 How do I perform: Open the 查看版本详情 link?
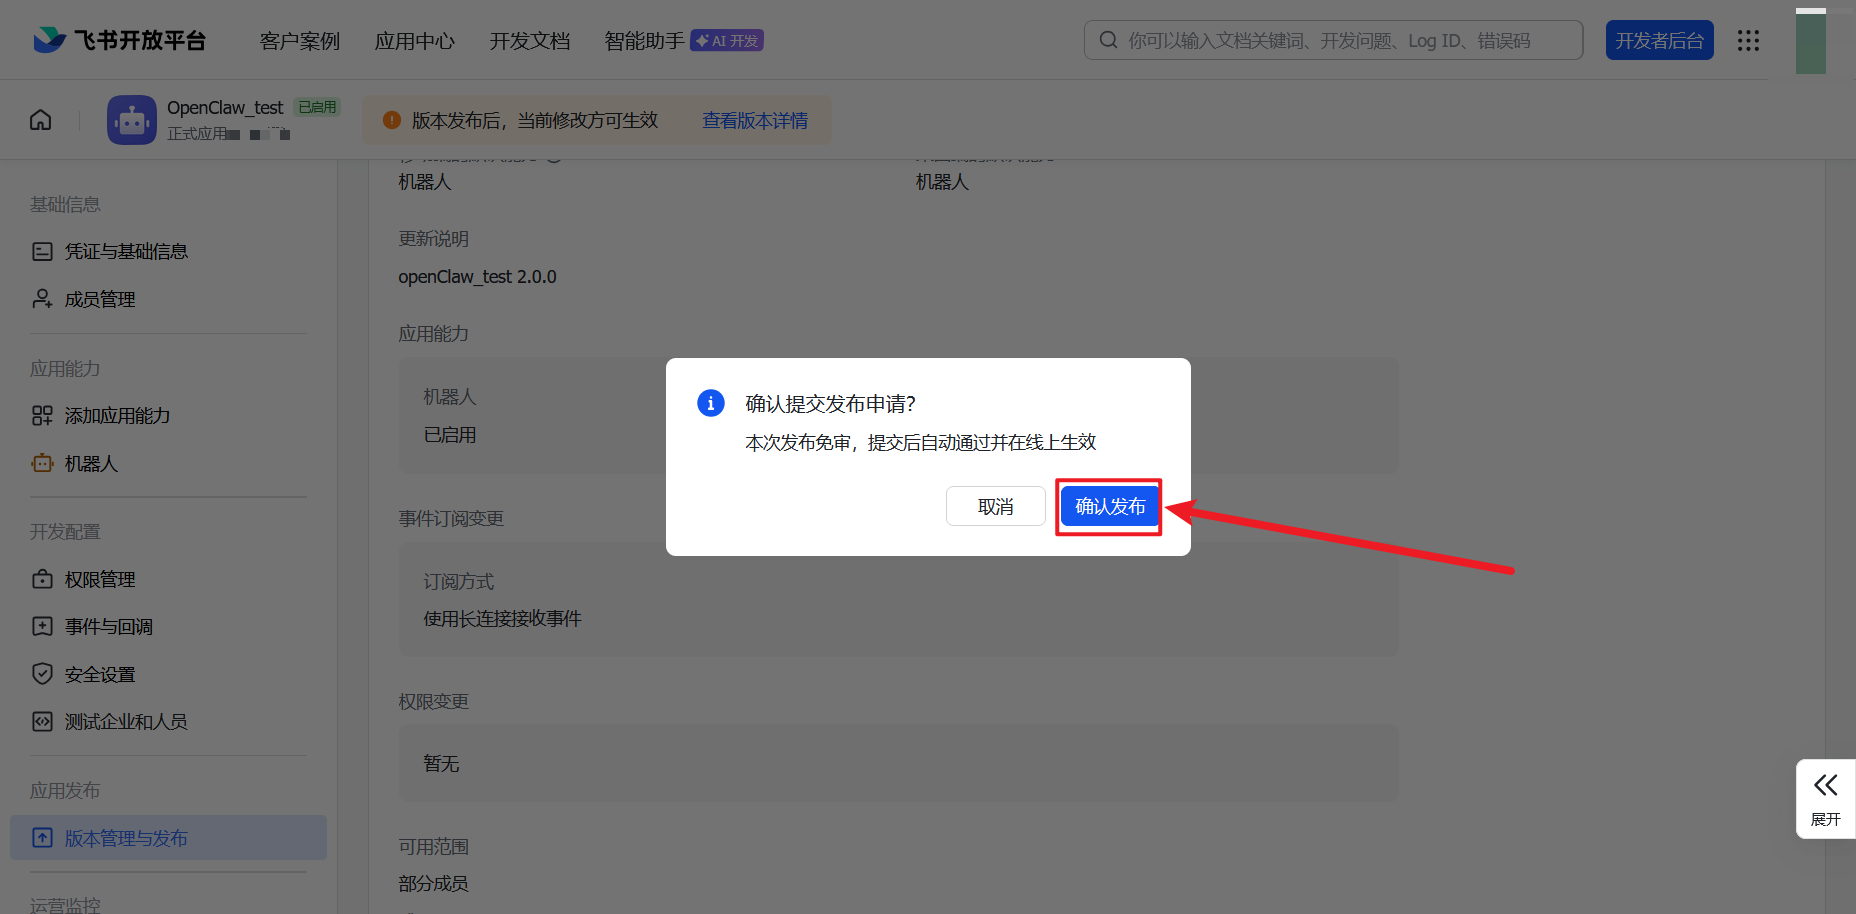pos(754,119)
